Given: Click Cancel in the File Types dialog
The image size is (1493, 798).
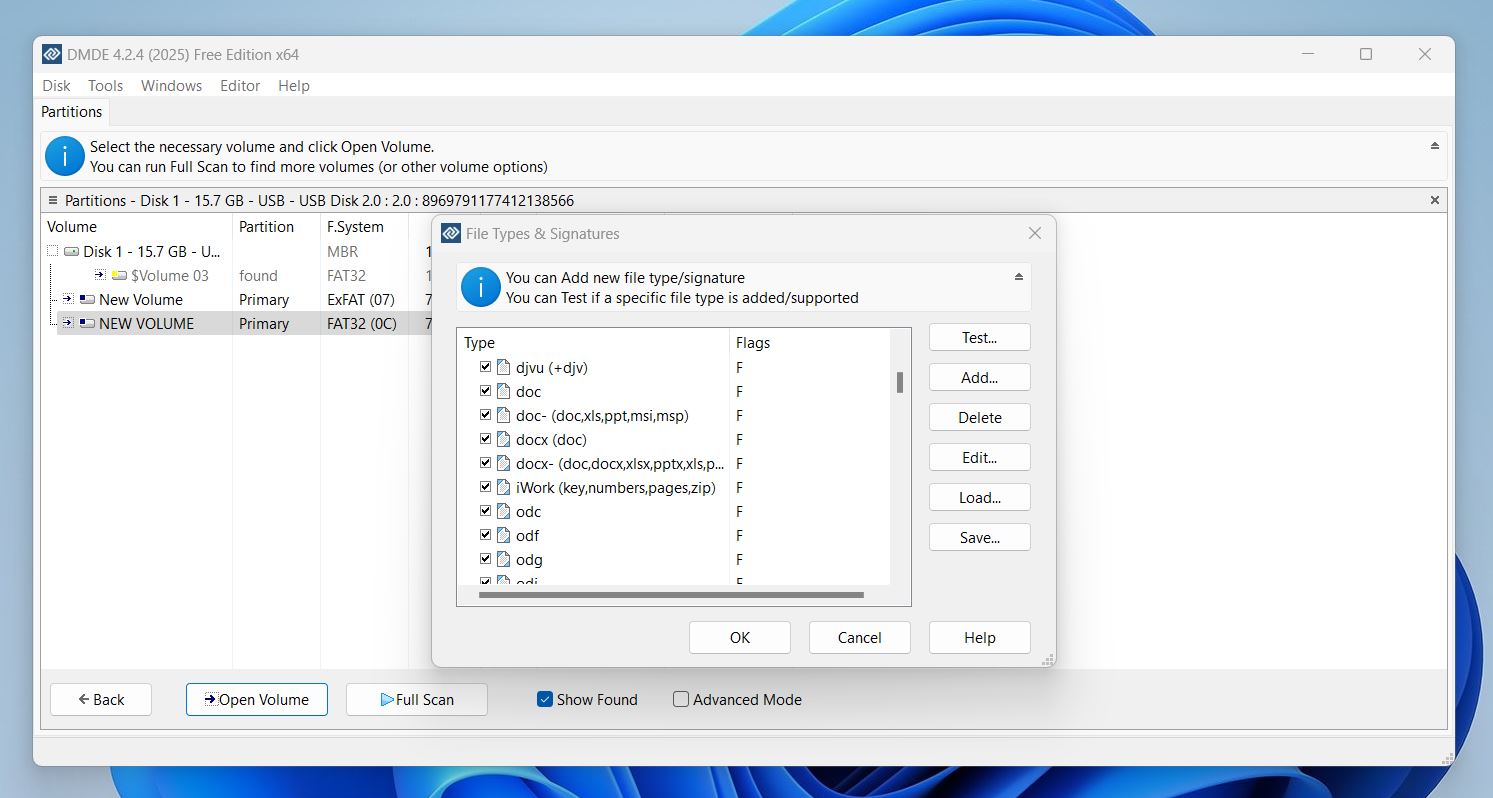Looking at the screenshot, I should [x=859, y=637].
